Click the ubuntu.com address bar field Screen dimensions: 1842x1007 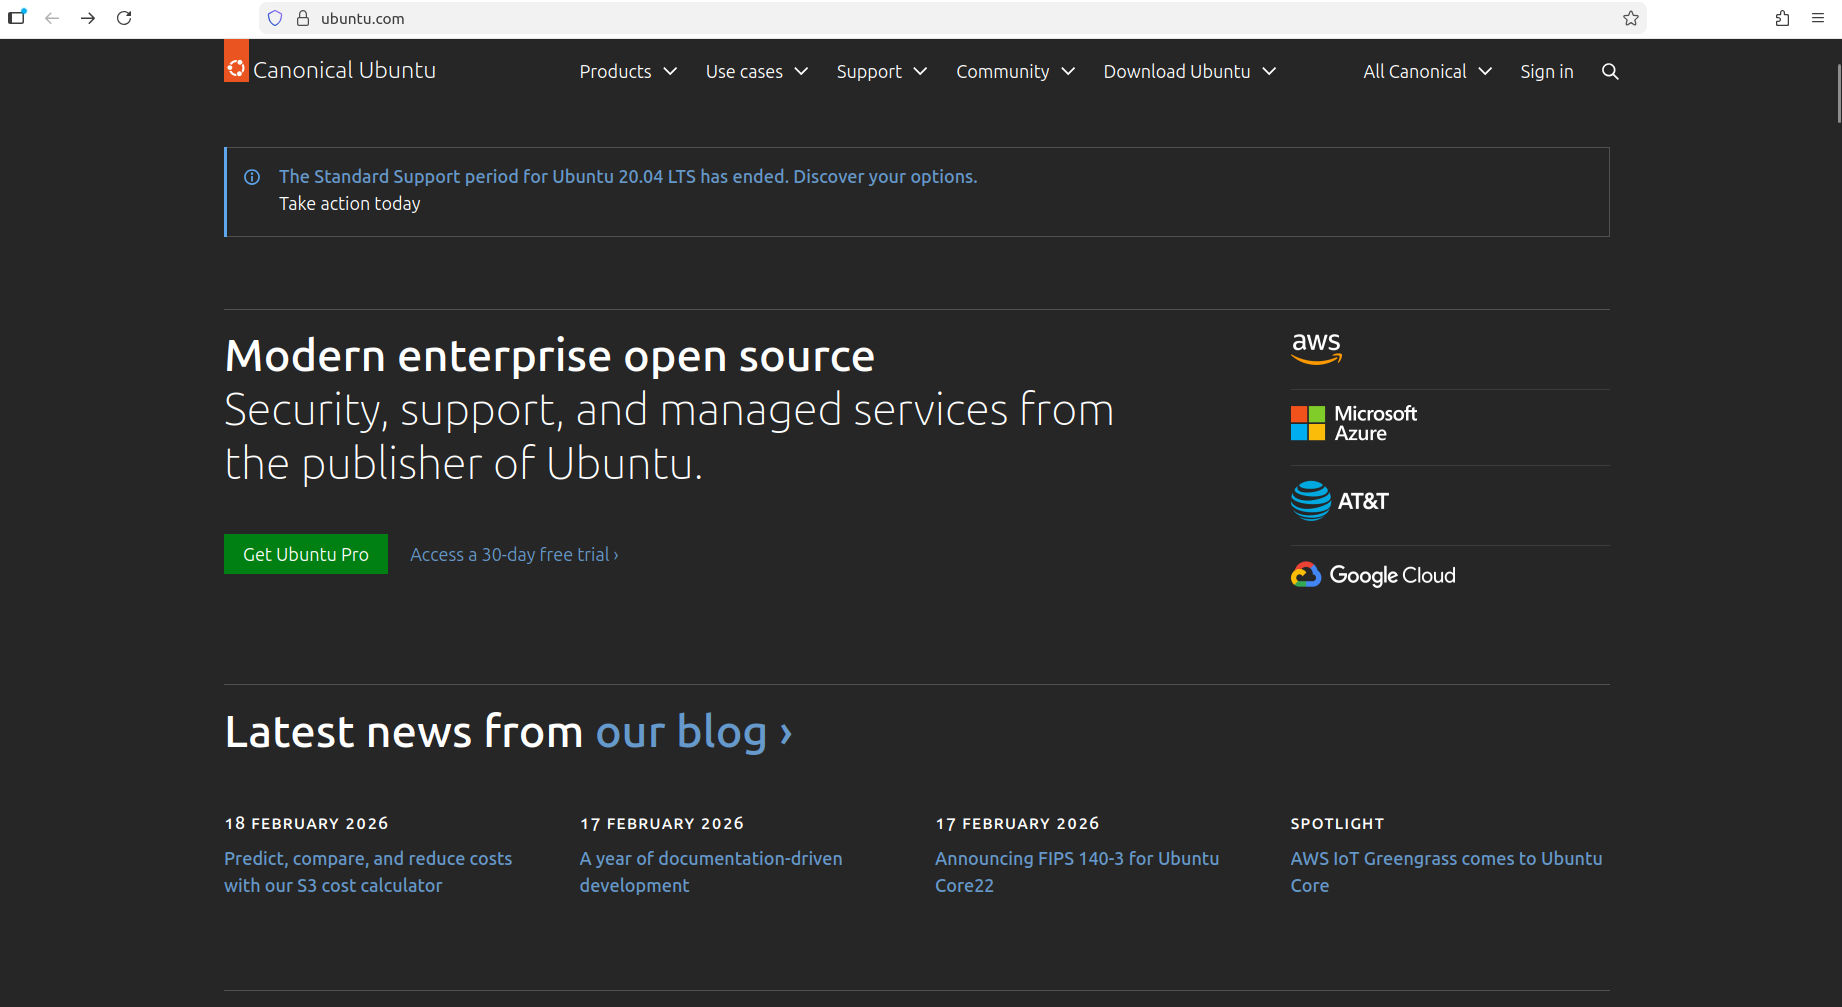point(900,18)
